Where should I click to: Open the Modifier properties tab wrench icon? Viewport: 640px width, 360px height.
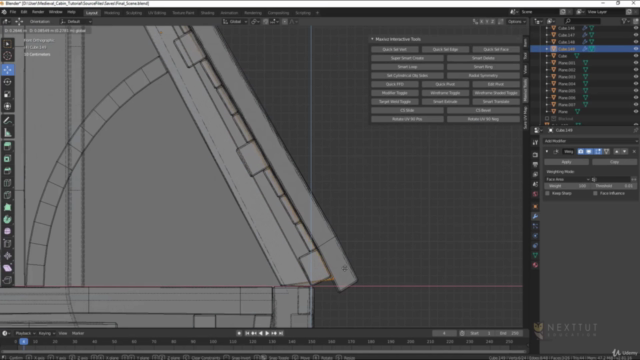535,216
